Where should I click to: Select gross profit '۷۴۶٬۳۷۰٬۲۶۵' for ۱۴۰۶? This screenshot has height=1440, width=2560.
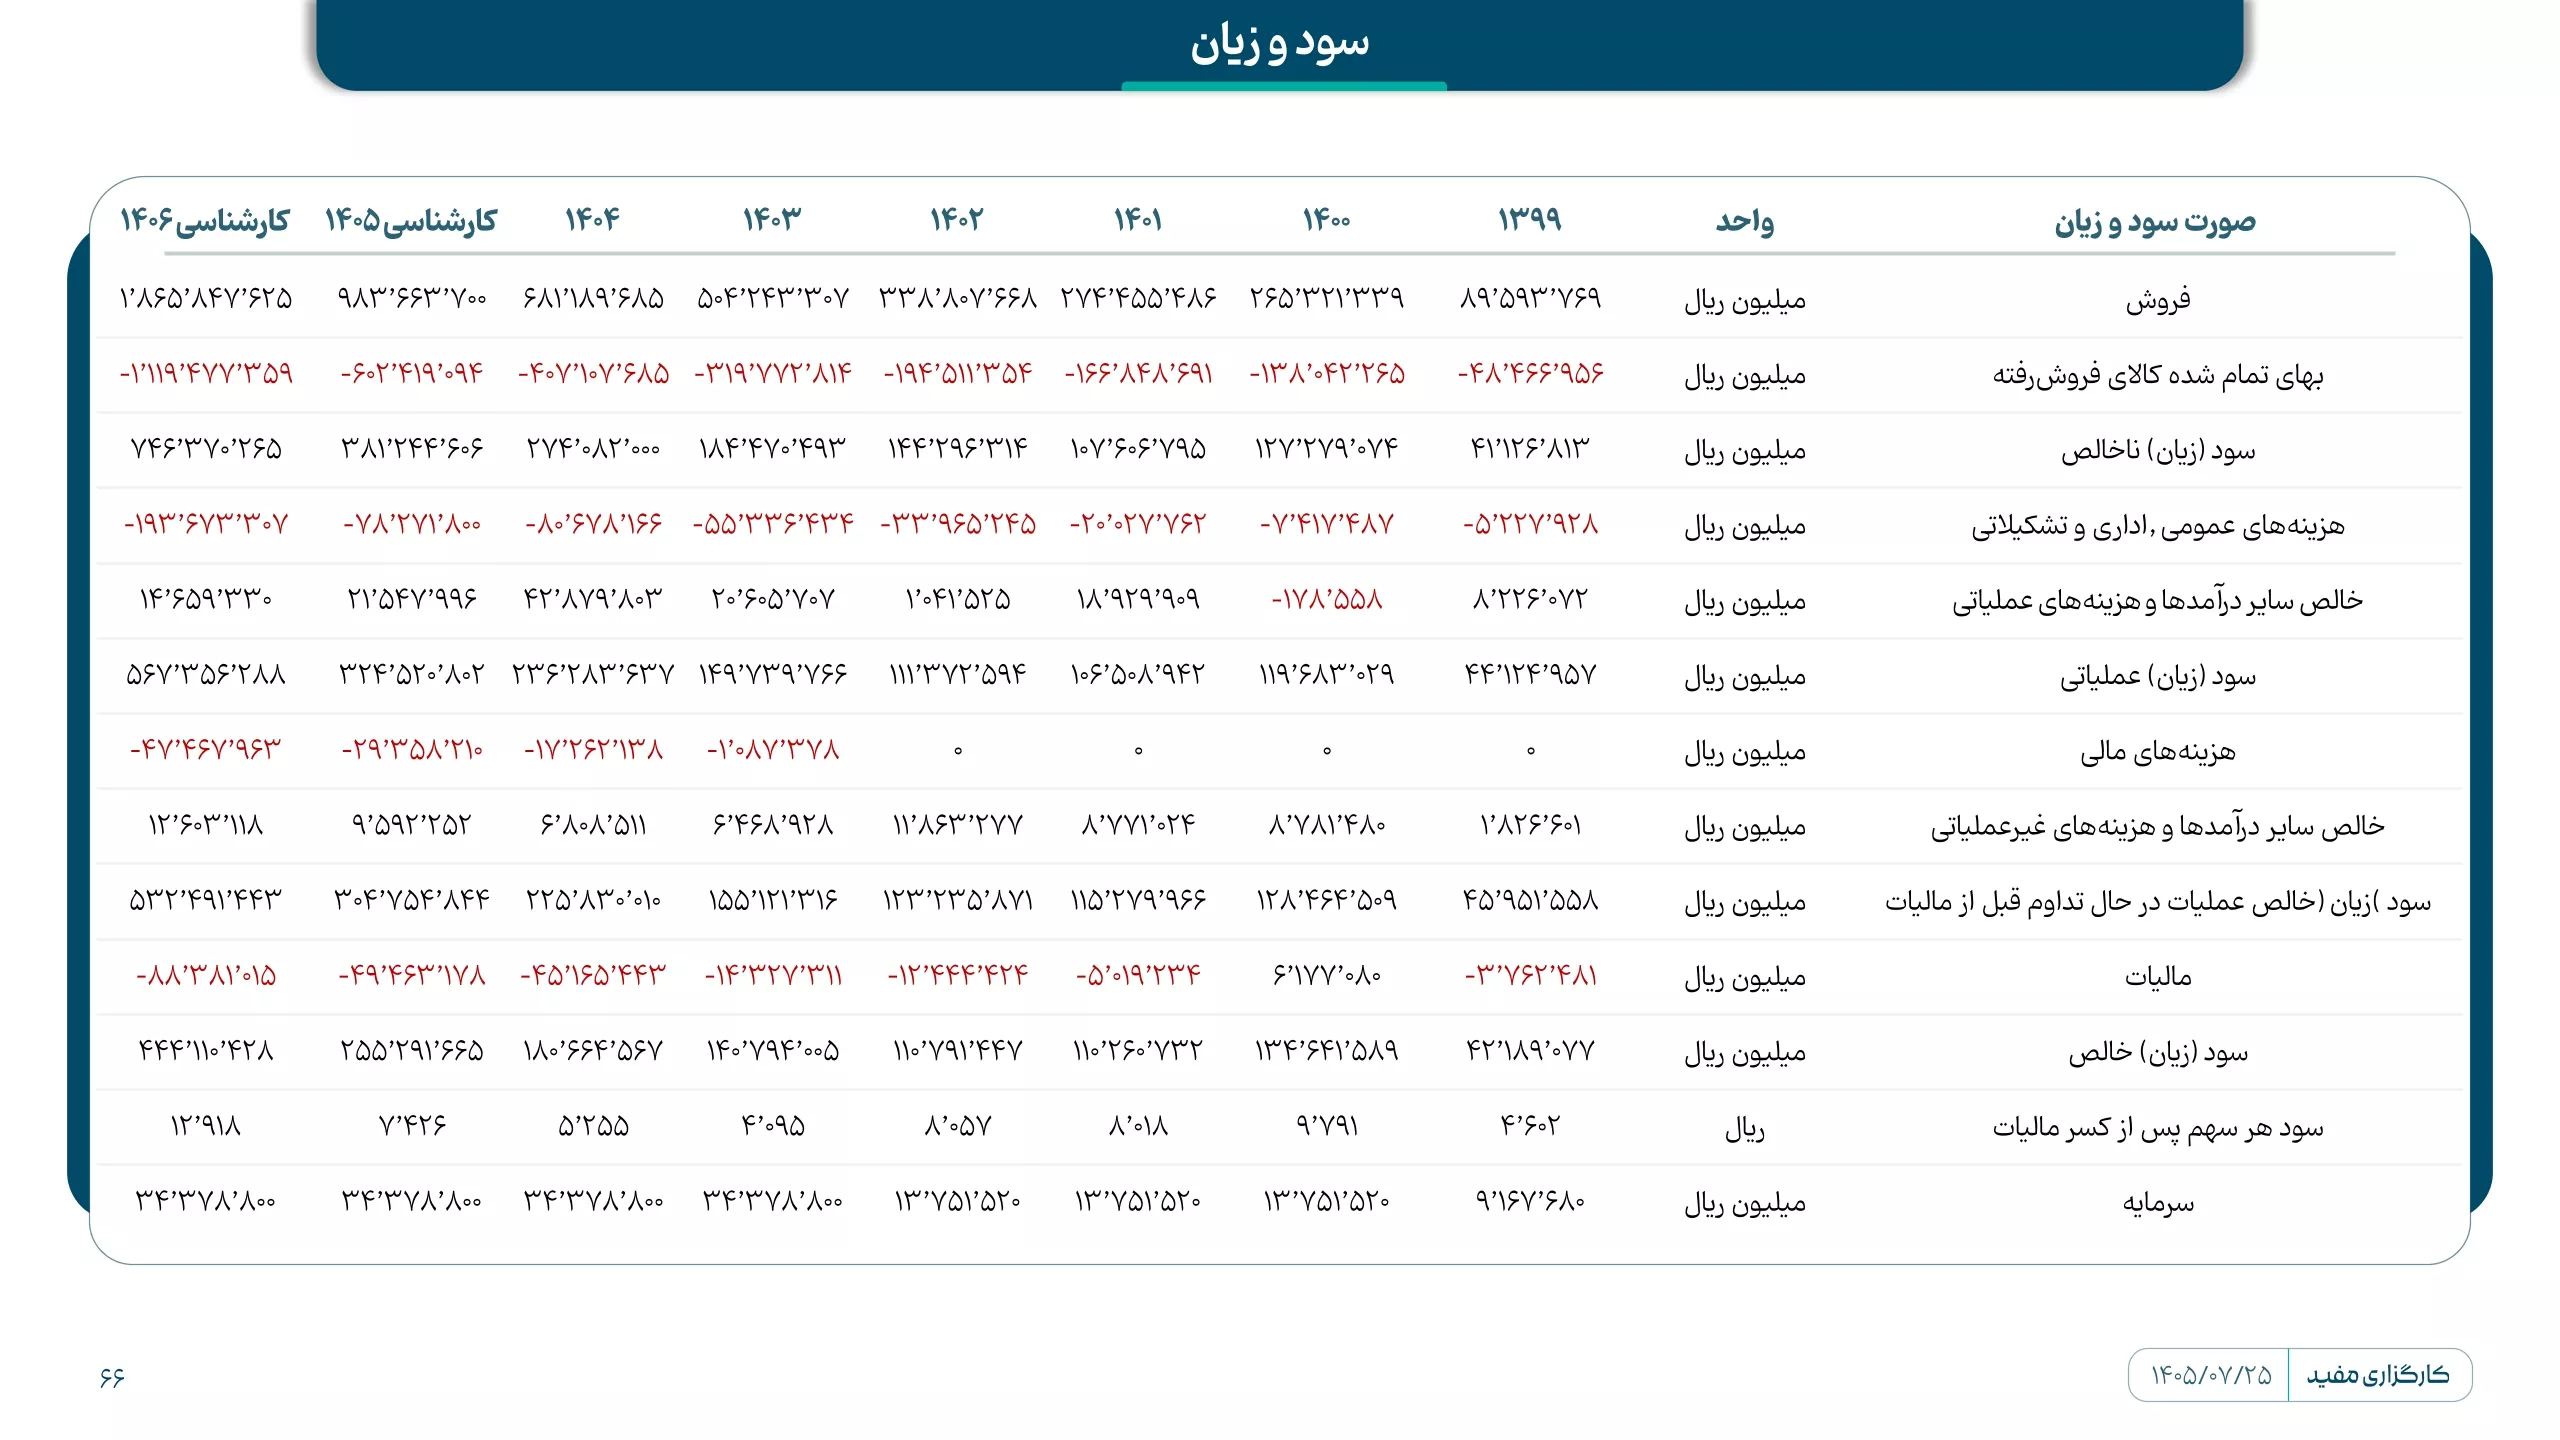205,449
